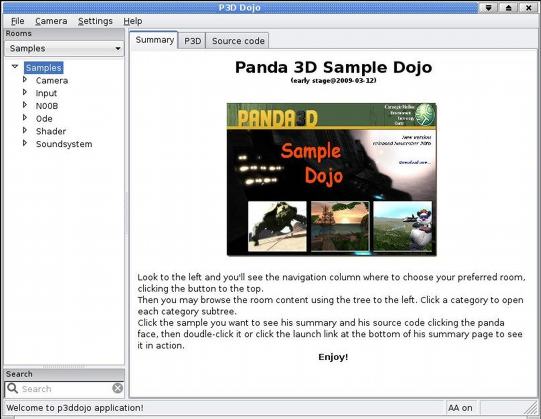Switch to the Source code tab

pyautogui.click(x=238, y=41)
